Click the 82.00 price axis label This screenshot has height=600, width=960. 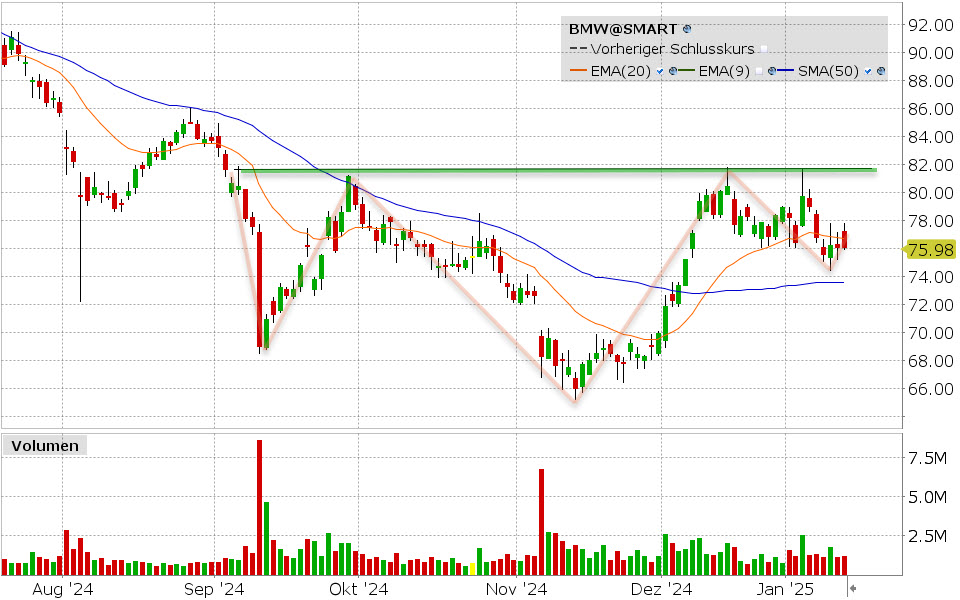click(x=931, y=165)
